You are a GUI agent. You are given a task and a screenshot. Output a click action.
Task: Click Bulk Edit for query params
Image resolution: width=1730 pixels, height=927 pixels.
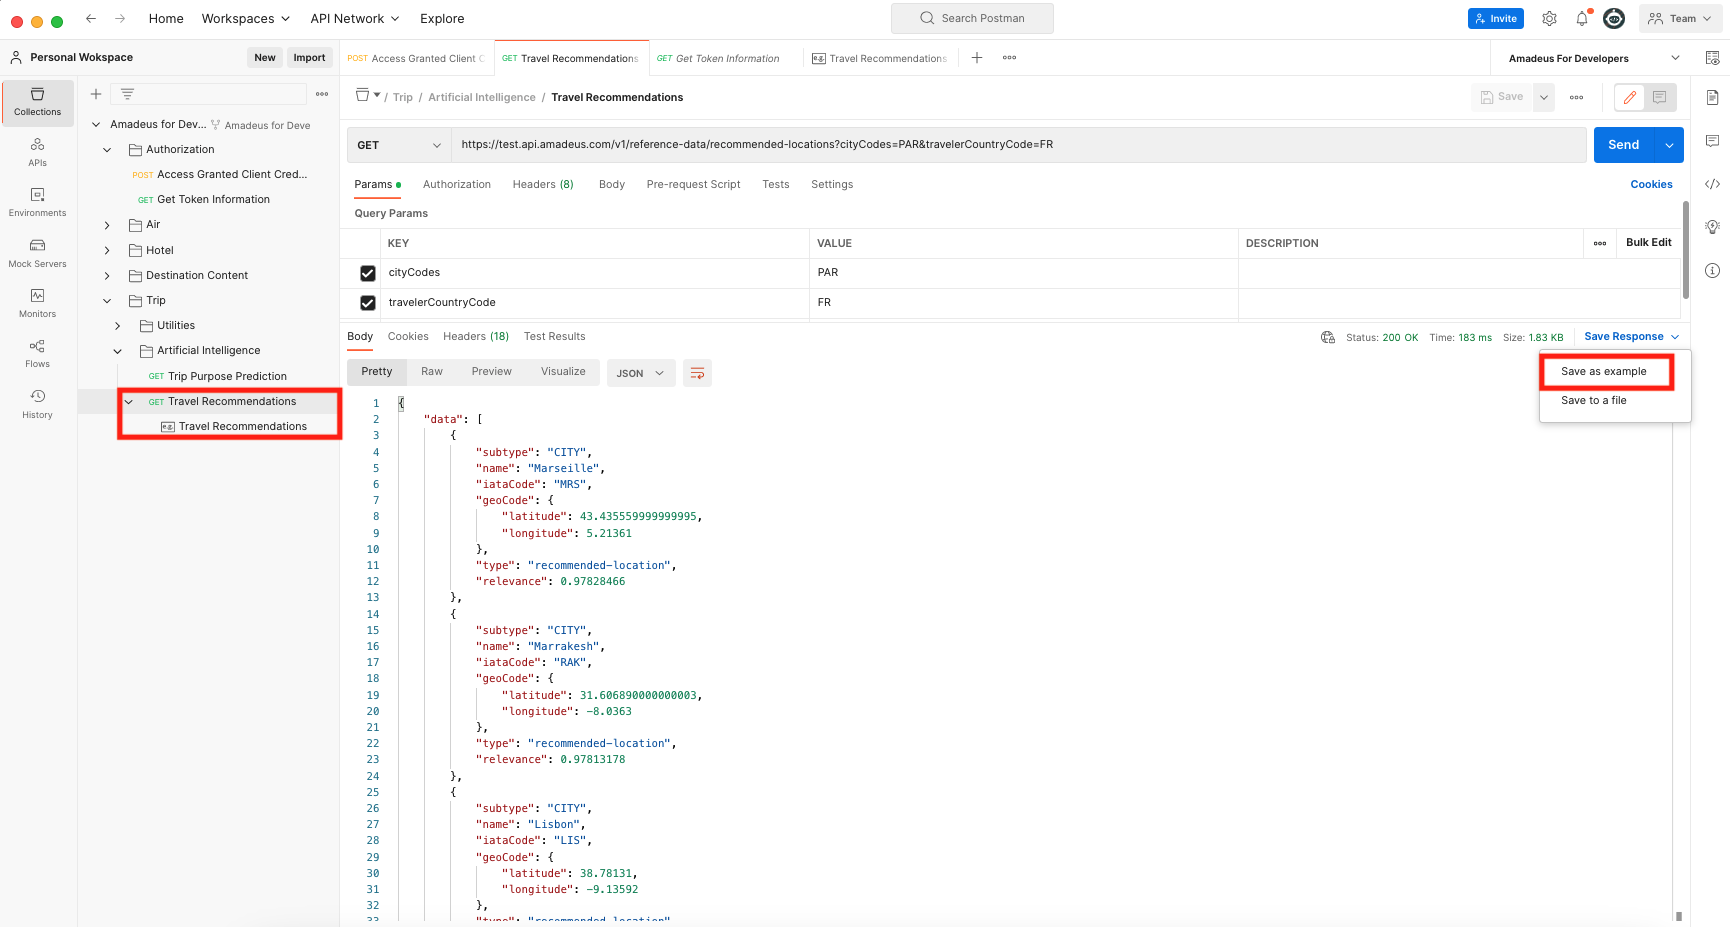pyautogui.click(x=1649, y=243)
